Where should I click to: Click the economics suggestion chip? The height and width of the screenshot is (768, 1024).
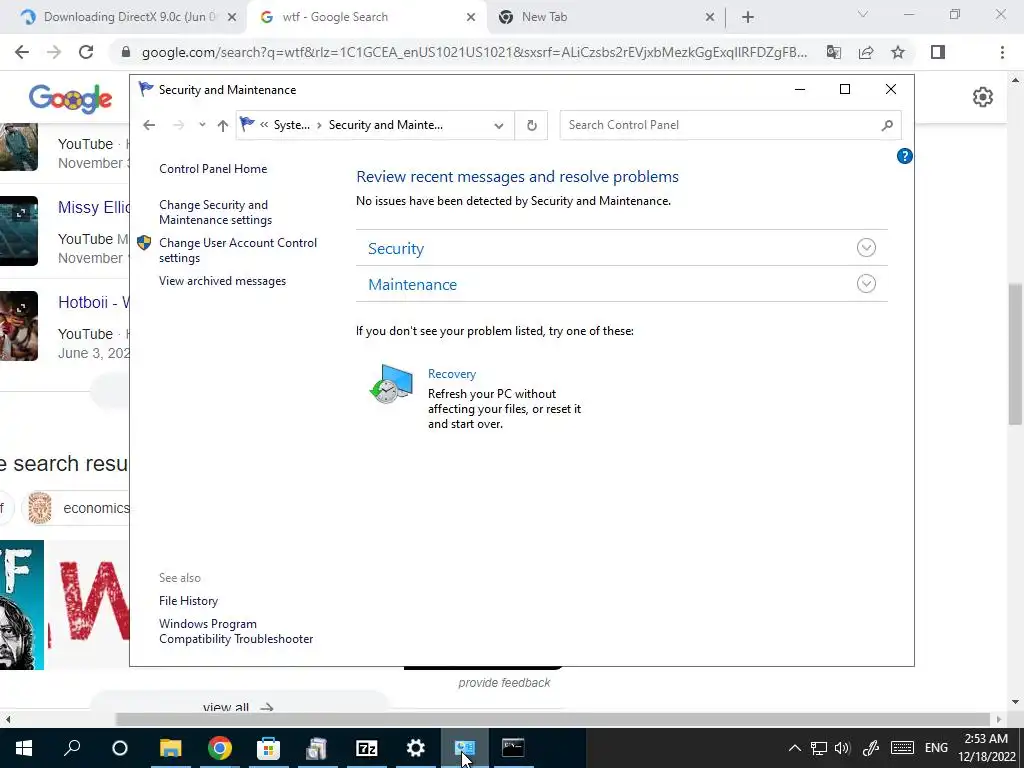[77, 508]
